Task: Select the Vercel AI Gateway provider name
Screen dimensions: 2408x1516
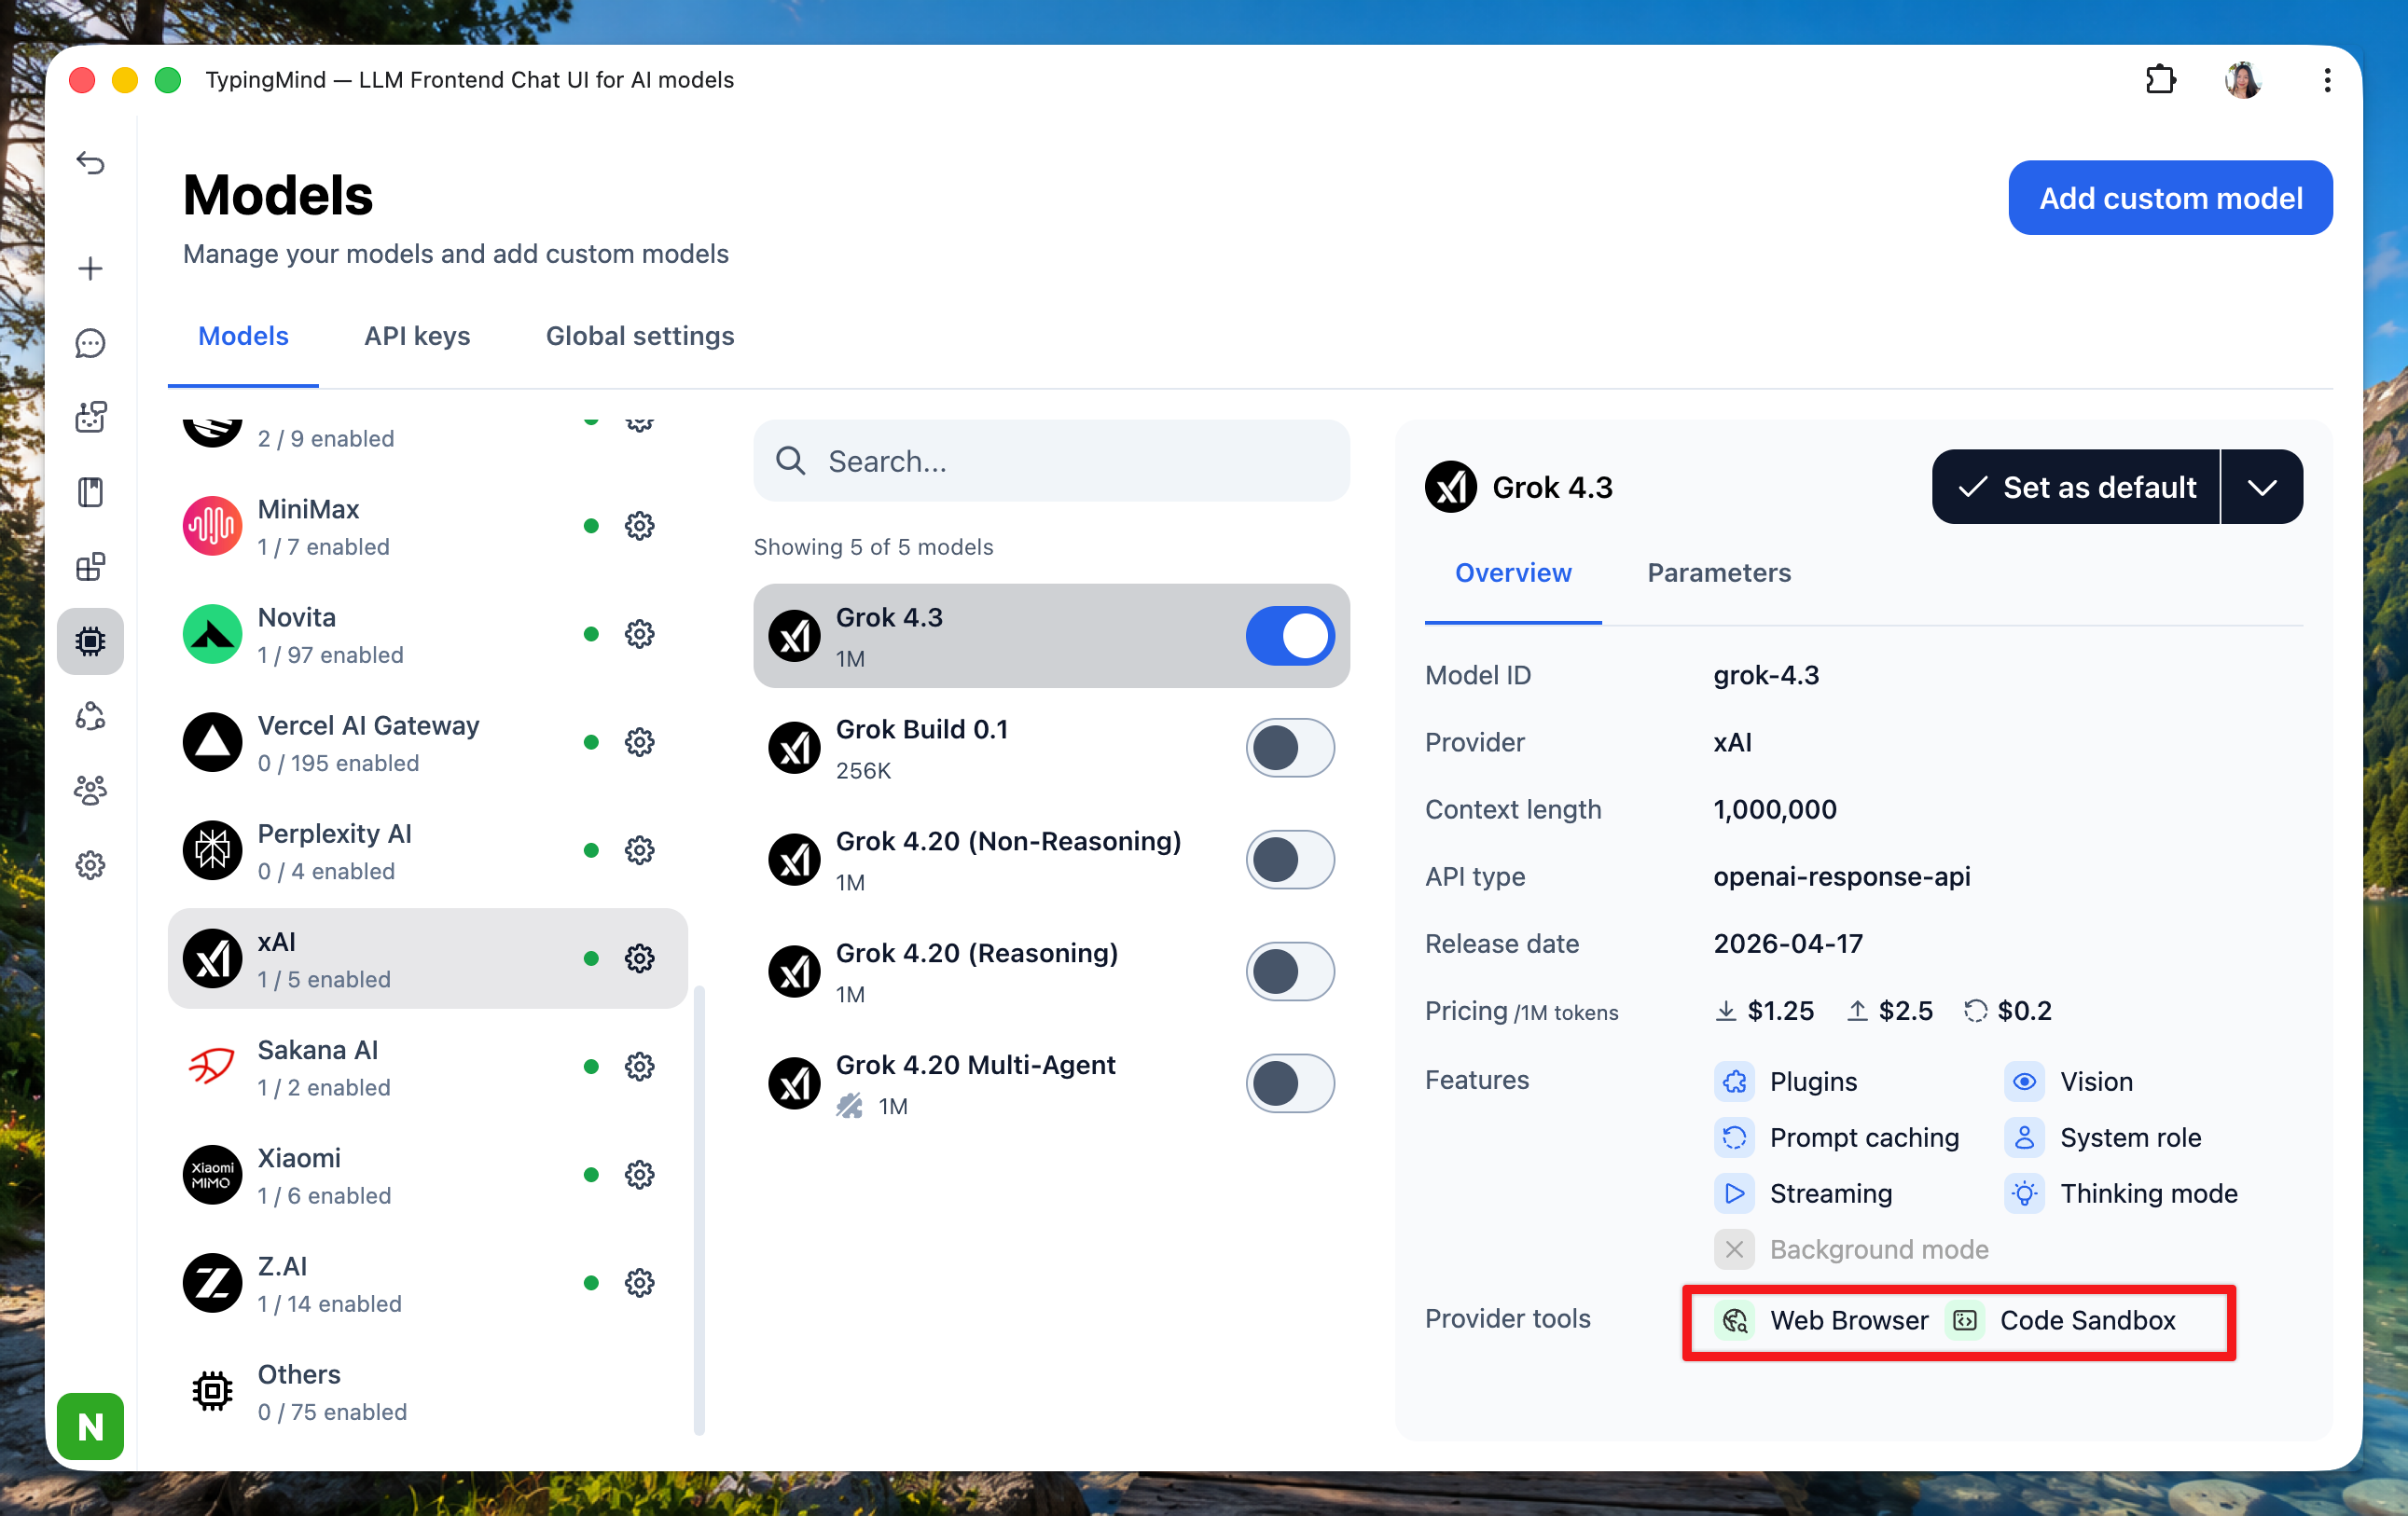Action: [368, 726]
